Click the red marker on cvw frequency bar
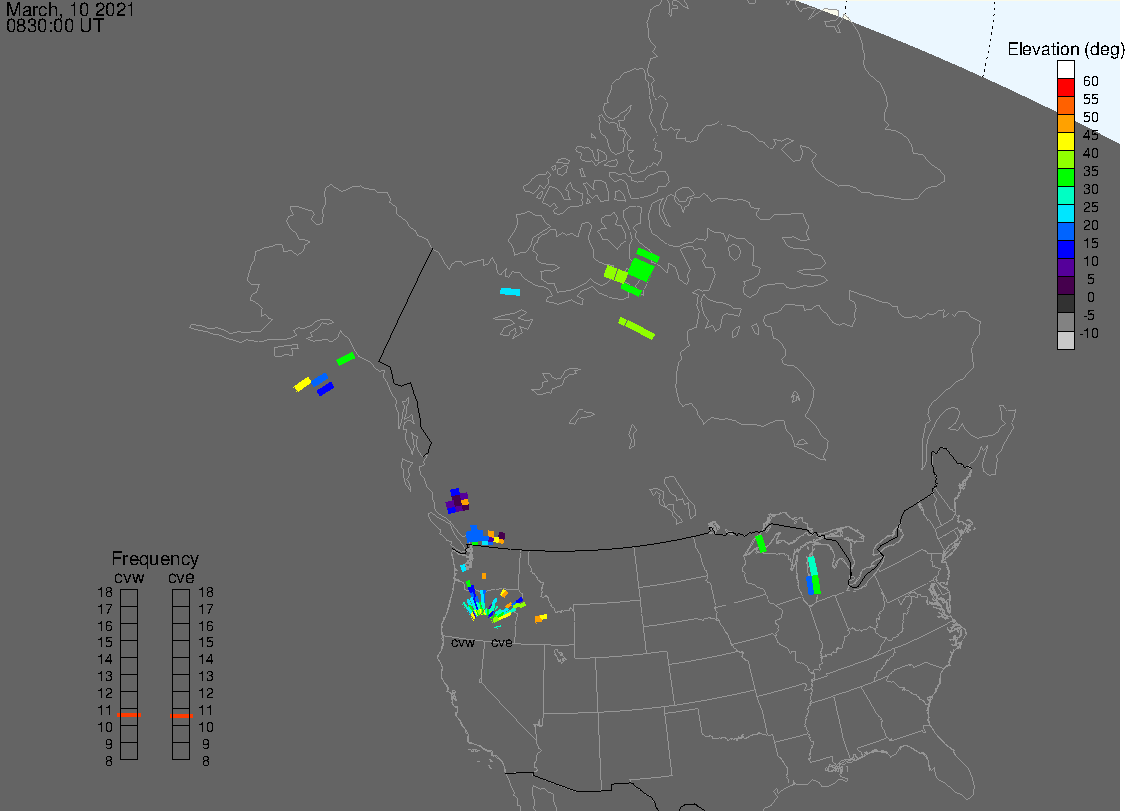Viewport: 1125px width, 811px height. tap(129, 715)
